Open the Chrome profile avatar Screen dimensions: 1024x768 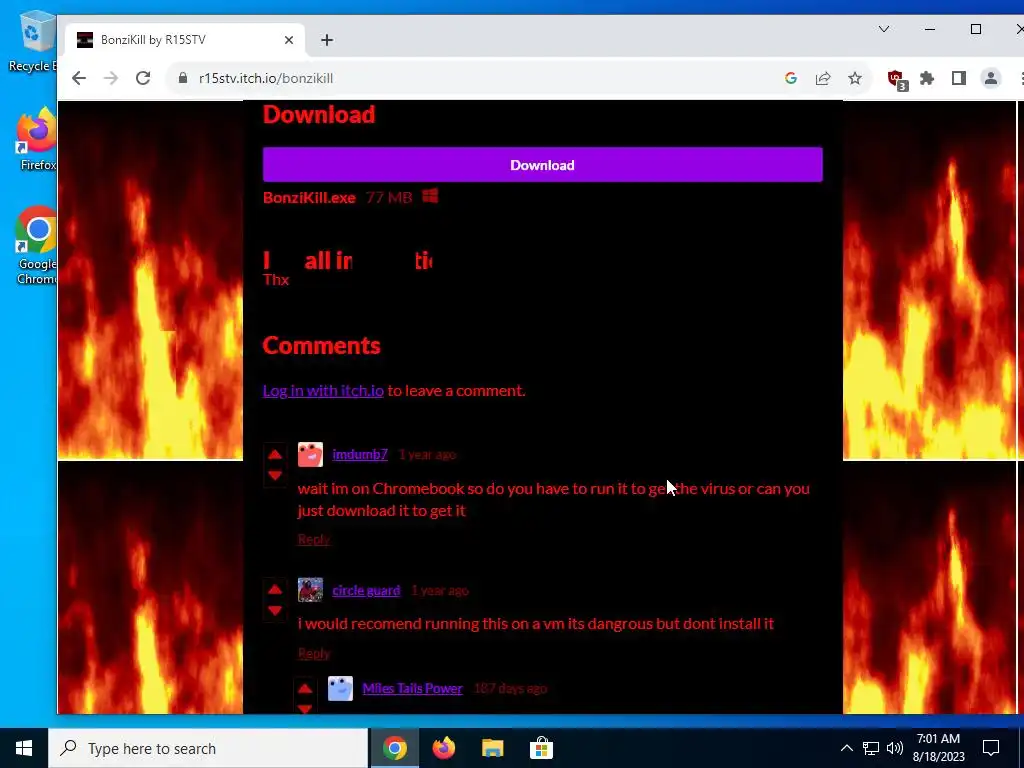991,78
